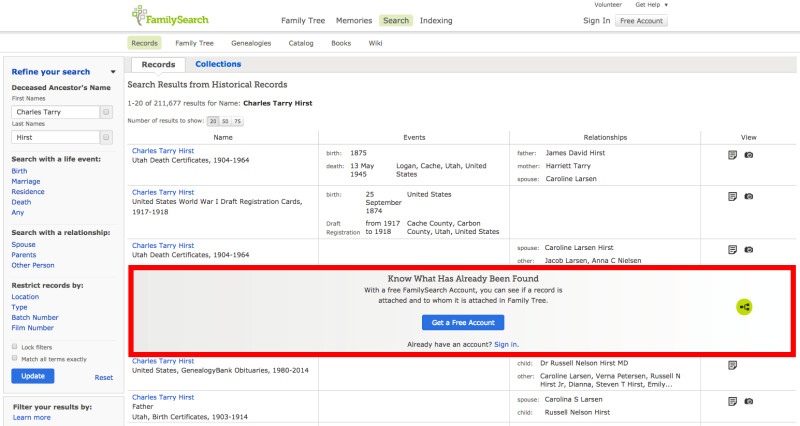Screen dimensions: 800x426
Task: Add a Residence life event filter
Action: pos(28,191)
